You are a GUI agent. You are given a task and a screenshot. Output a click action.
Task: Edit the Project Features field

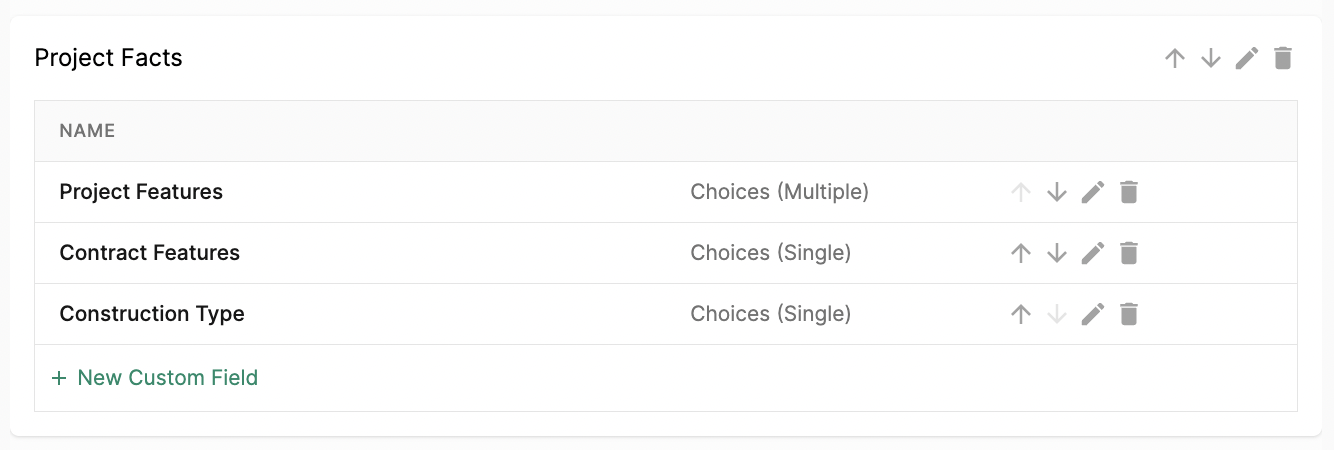tap(1093, 192)
